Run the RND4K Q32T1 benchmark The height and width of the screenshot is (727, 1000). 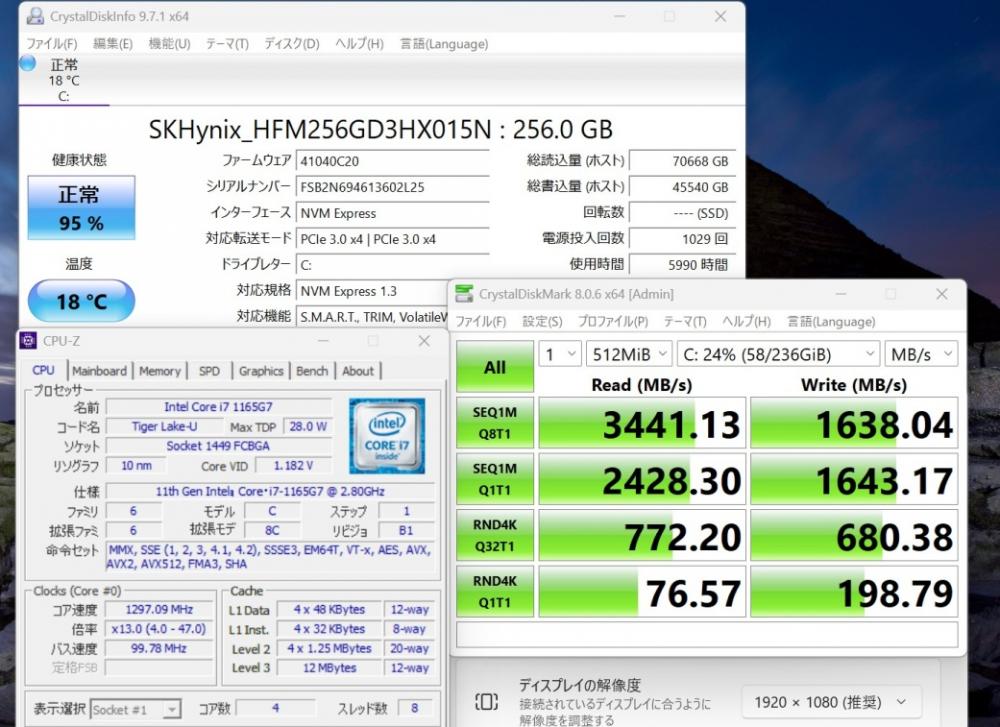pos(495,535)
